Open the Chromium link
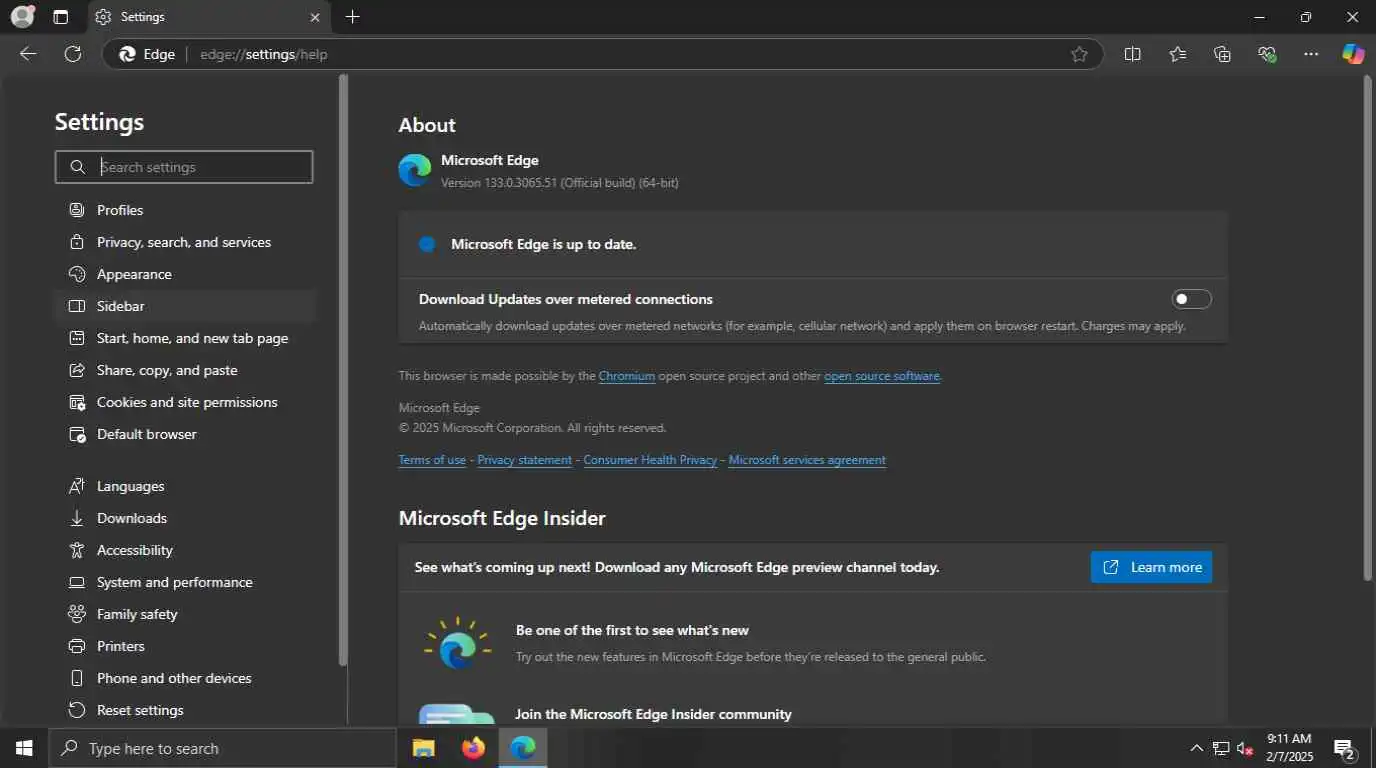This screenshot has height=768, width=1376. point(627,376)
